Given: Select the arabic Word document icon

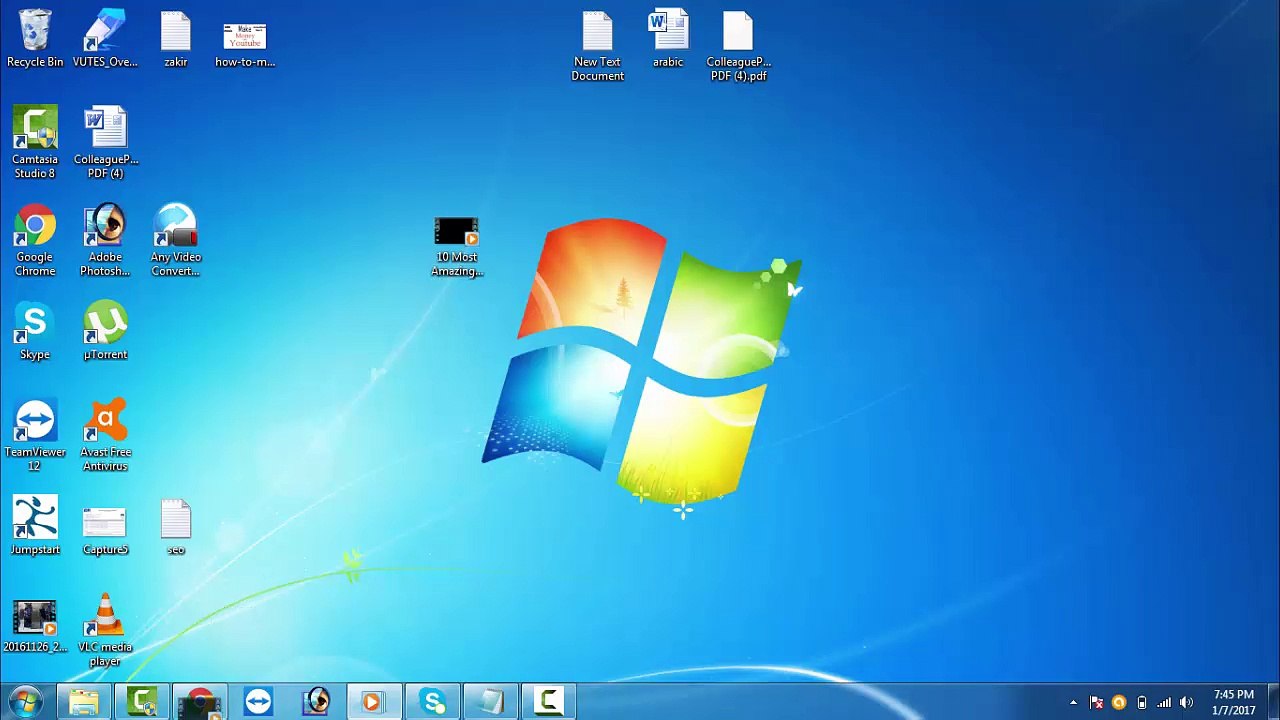Looking at the screenshot, I should pos(668,40).
